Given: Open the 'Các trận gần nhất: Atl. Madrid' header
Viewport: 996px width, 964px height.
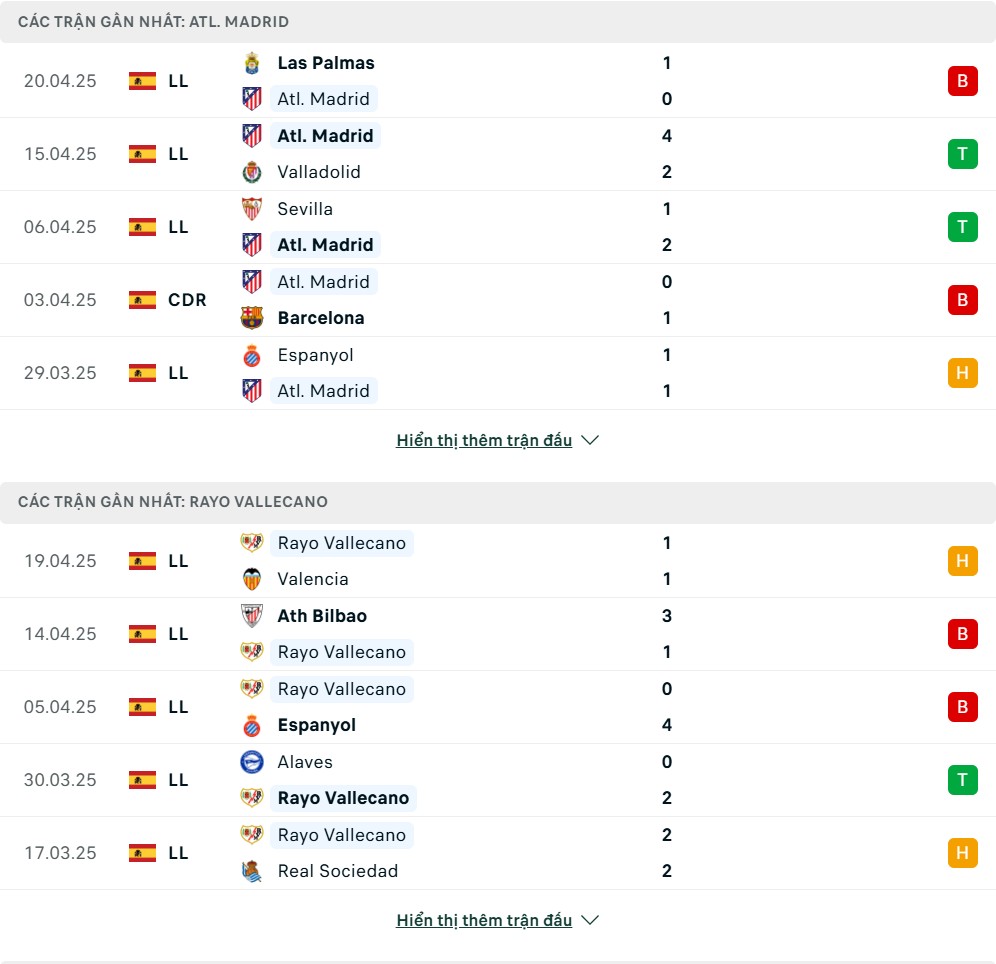Looking at the screenshot, I should 498,22.
